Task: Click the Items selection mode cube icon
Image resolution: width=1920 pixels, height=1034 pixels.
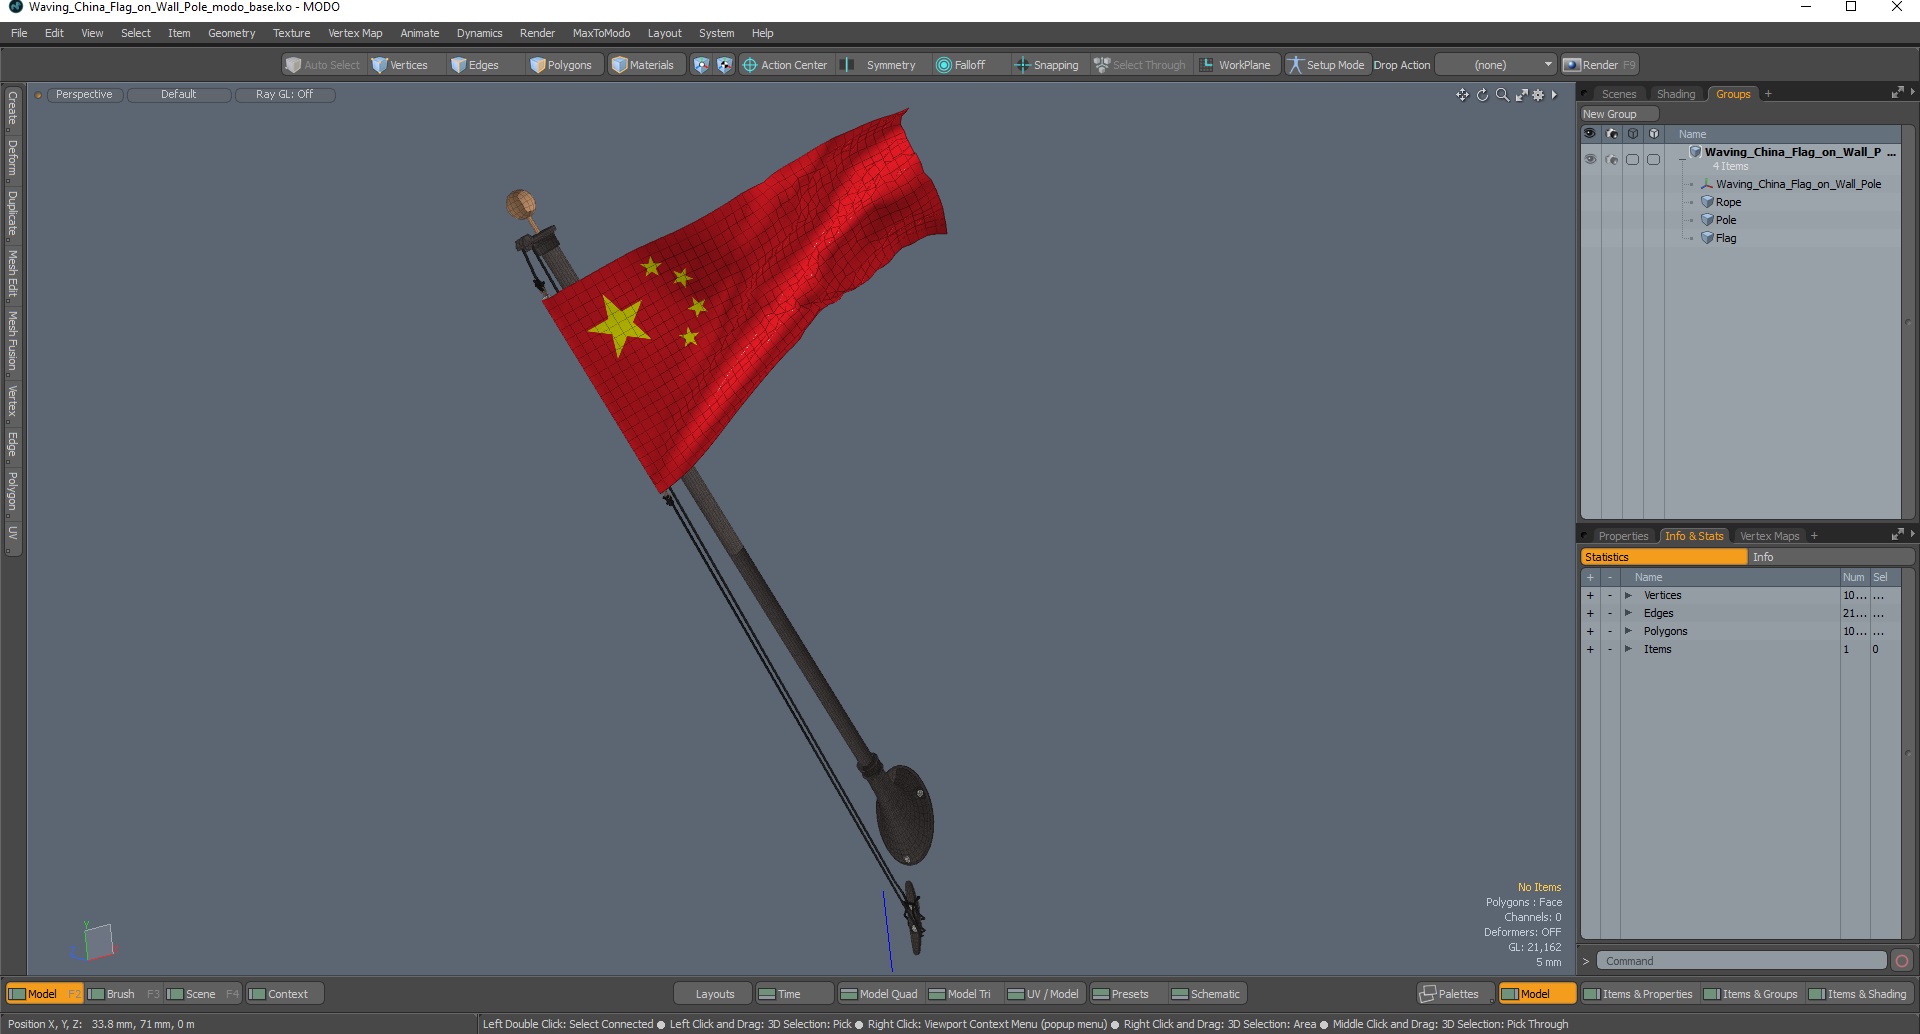Action: [701, 65]
